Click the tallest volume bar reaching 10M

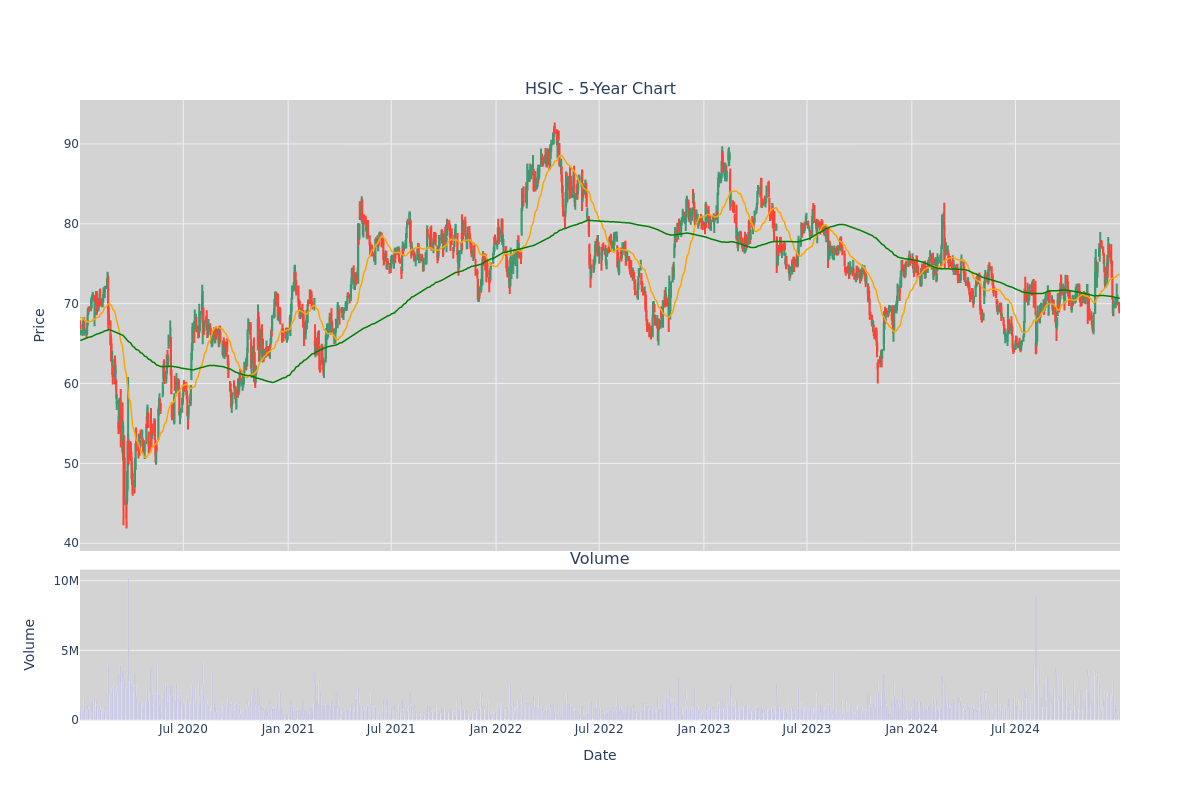coord(128,648)
